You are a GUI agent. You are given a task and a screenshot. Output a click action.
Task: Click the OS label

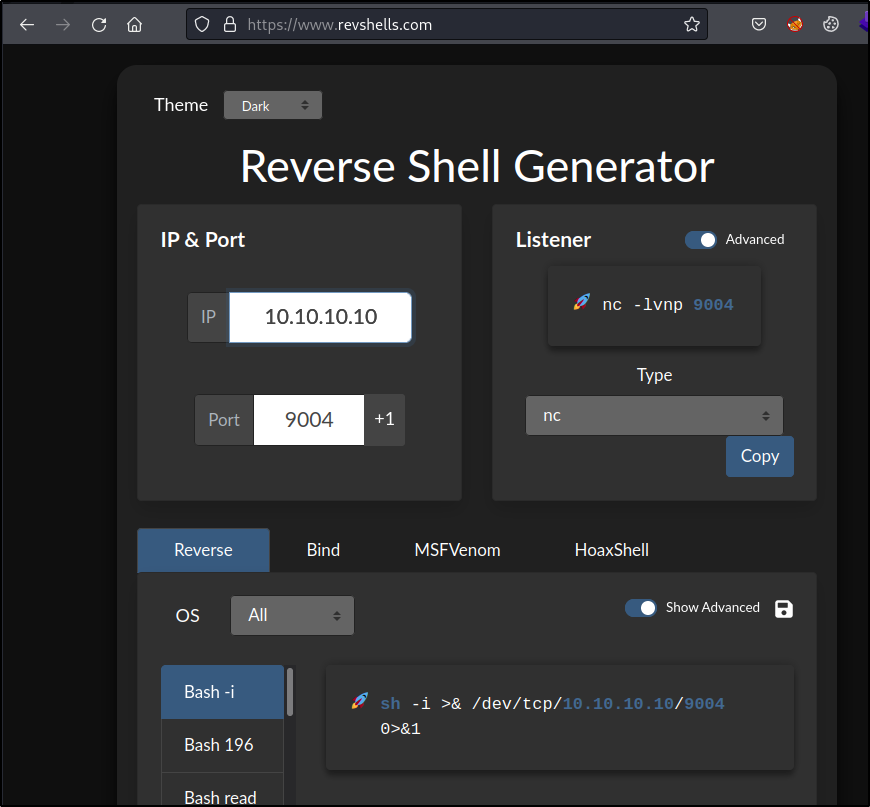[x=188, y=616]
